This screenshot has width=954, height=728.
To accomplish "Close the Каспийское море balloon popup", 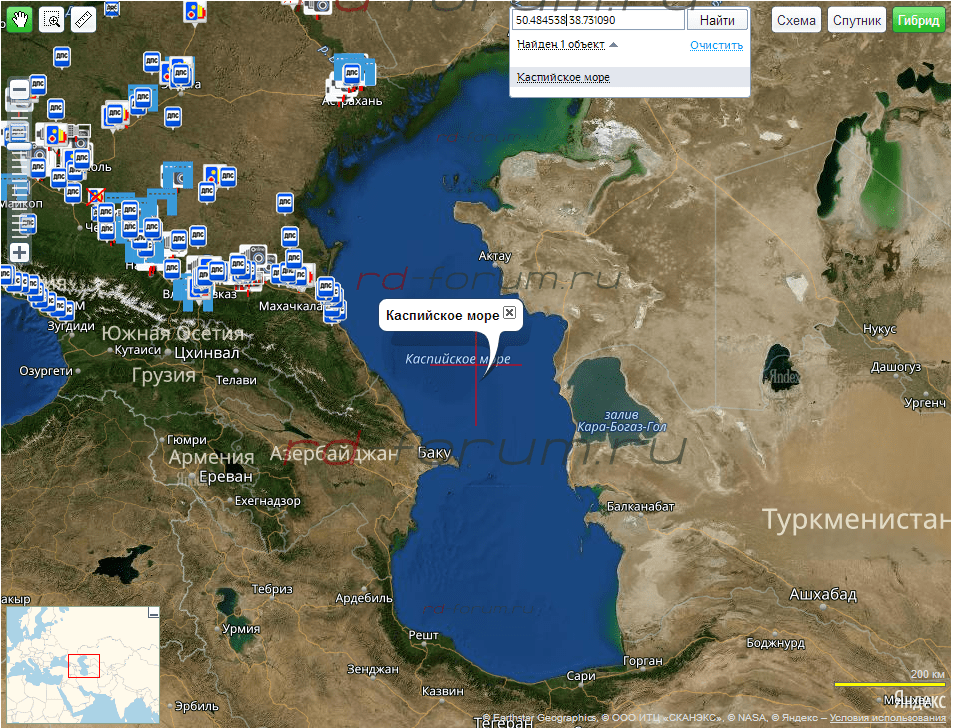I will click(509, 313).
